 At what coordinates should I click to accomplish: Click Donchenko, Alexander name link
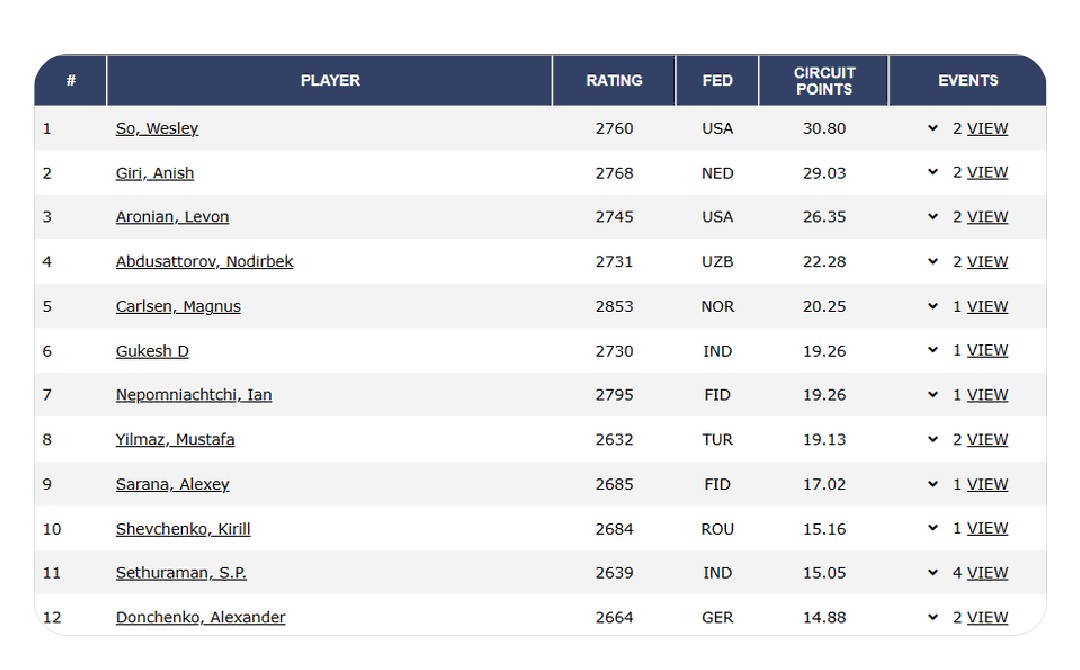(200, 617)
